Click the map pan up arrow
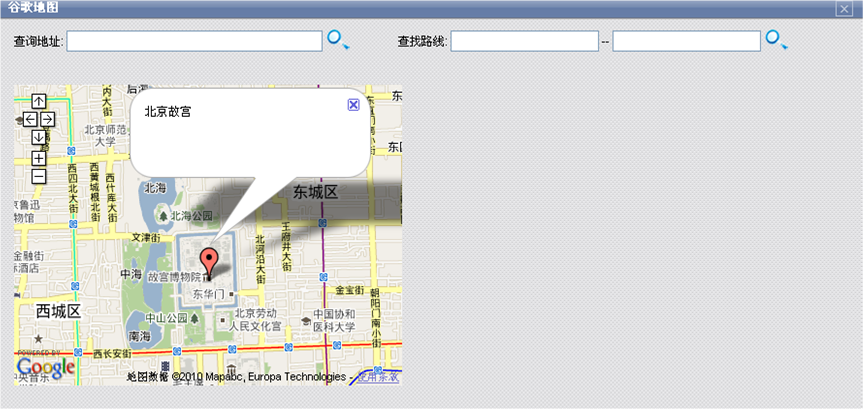Screen dimensions: 863x409 click(x=39, y=101)
